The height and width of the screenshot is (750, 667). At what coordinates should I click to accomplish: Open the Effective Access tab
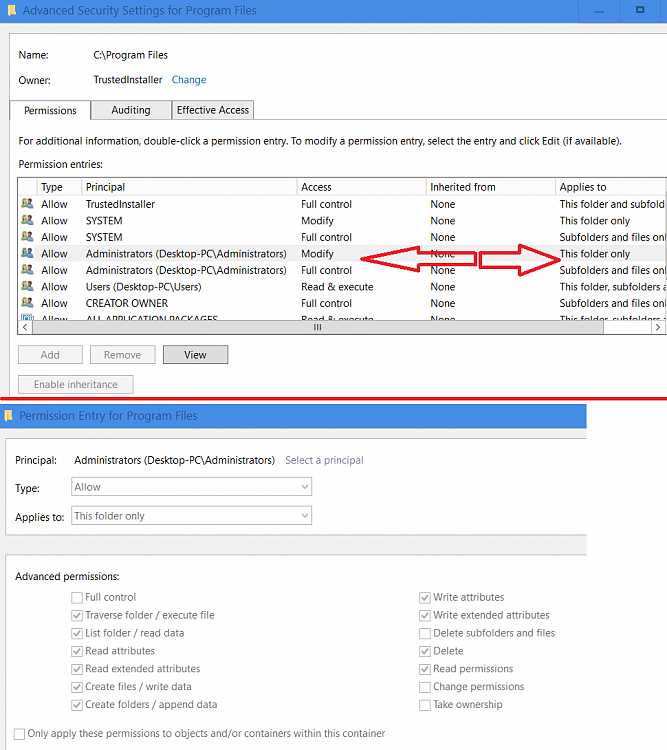tap(213, 110)
